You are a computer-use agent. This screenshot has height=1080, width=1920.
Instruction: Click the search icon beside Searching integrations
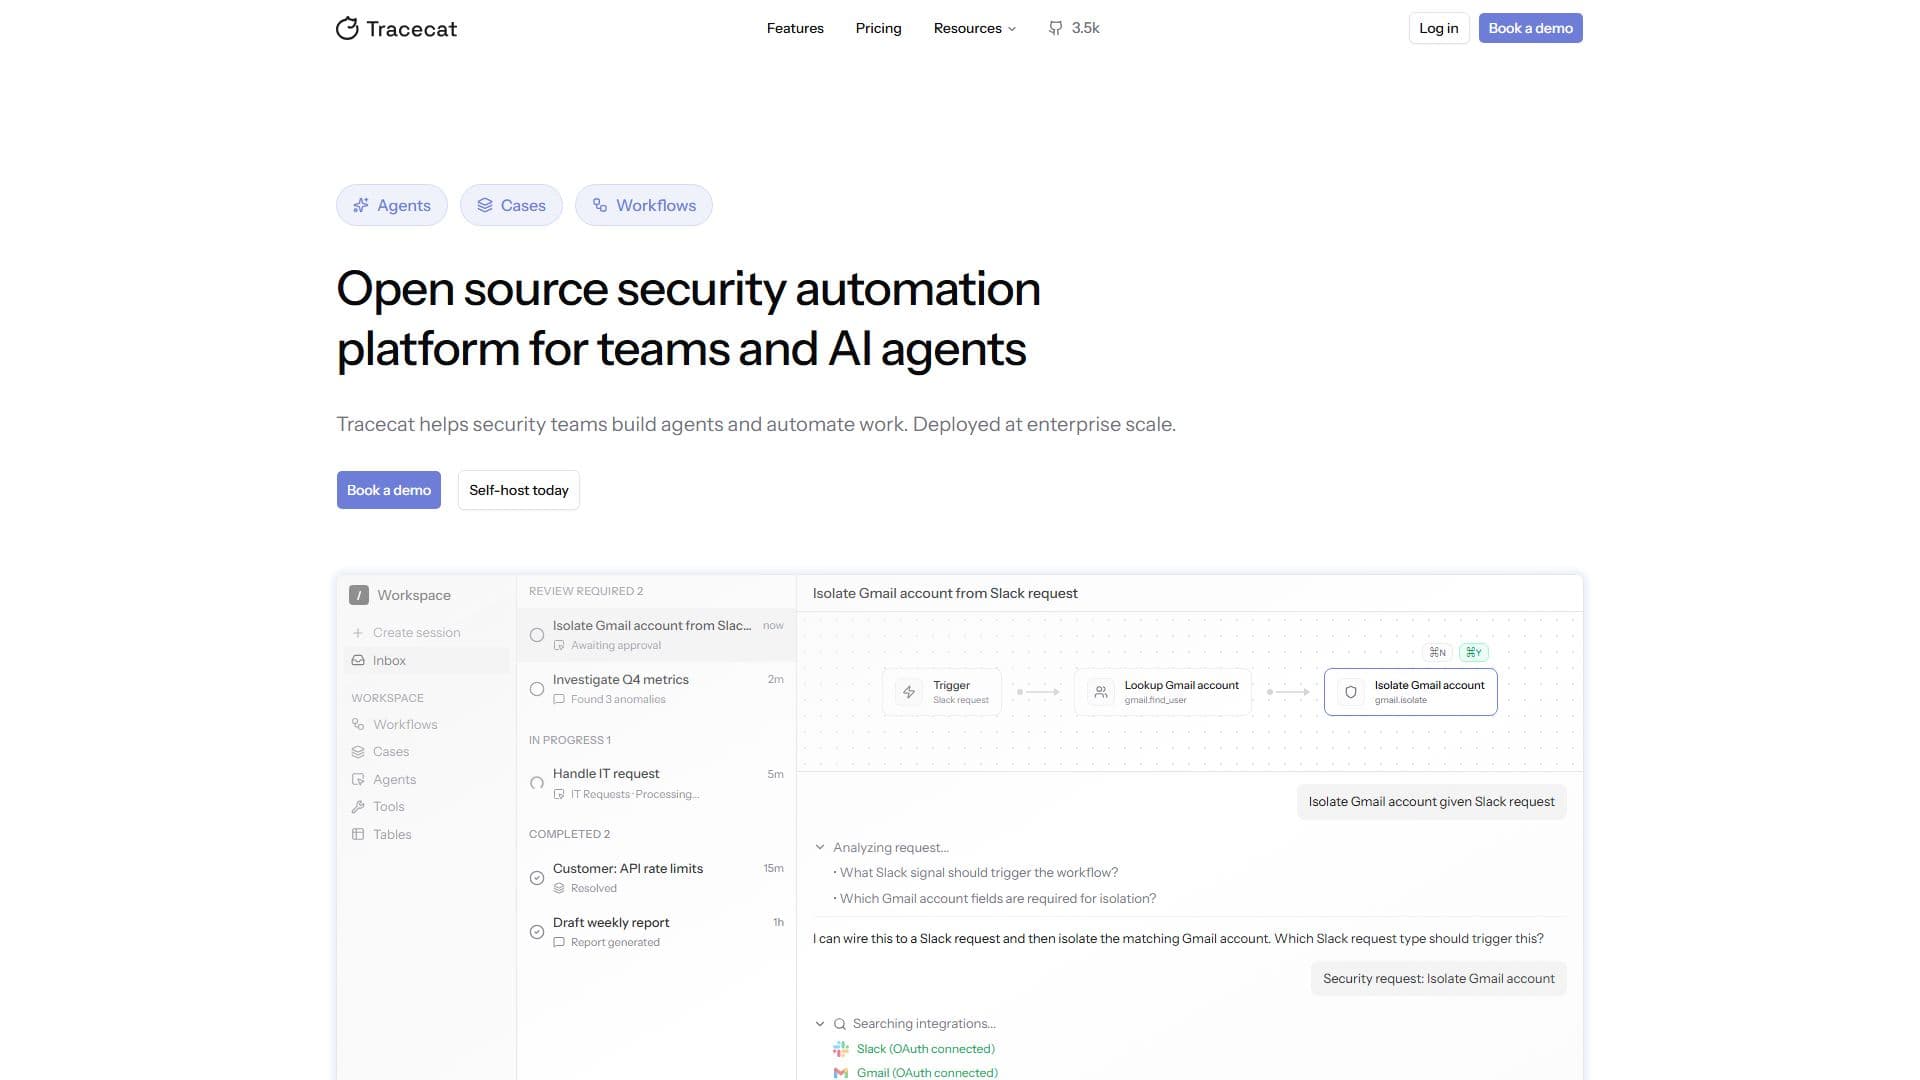coord(840,1024)
